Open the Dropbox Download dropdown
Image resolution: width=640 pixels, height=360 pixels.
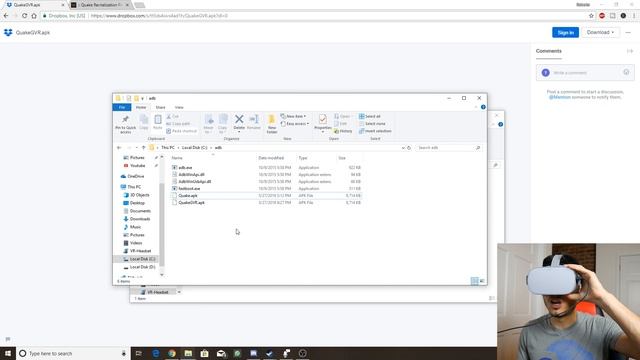coord(600,32)
